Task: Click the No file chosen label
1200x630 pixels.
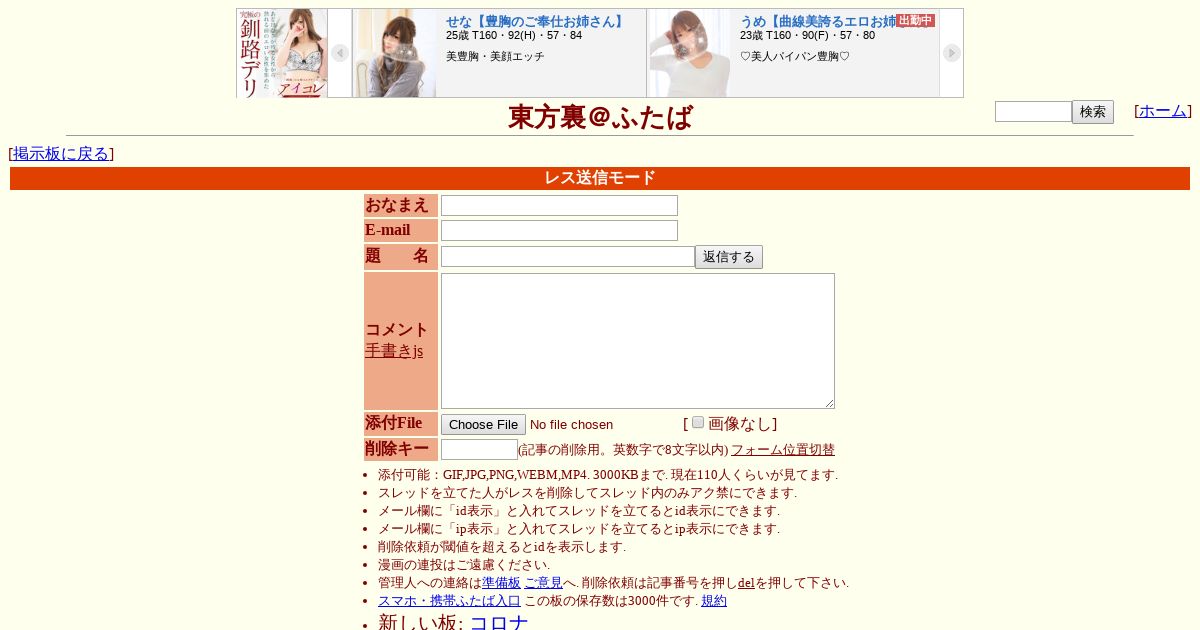Action: click(571, 425)
